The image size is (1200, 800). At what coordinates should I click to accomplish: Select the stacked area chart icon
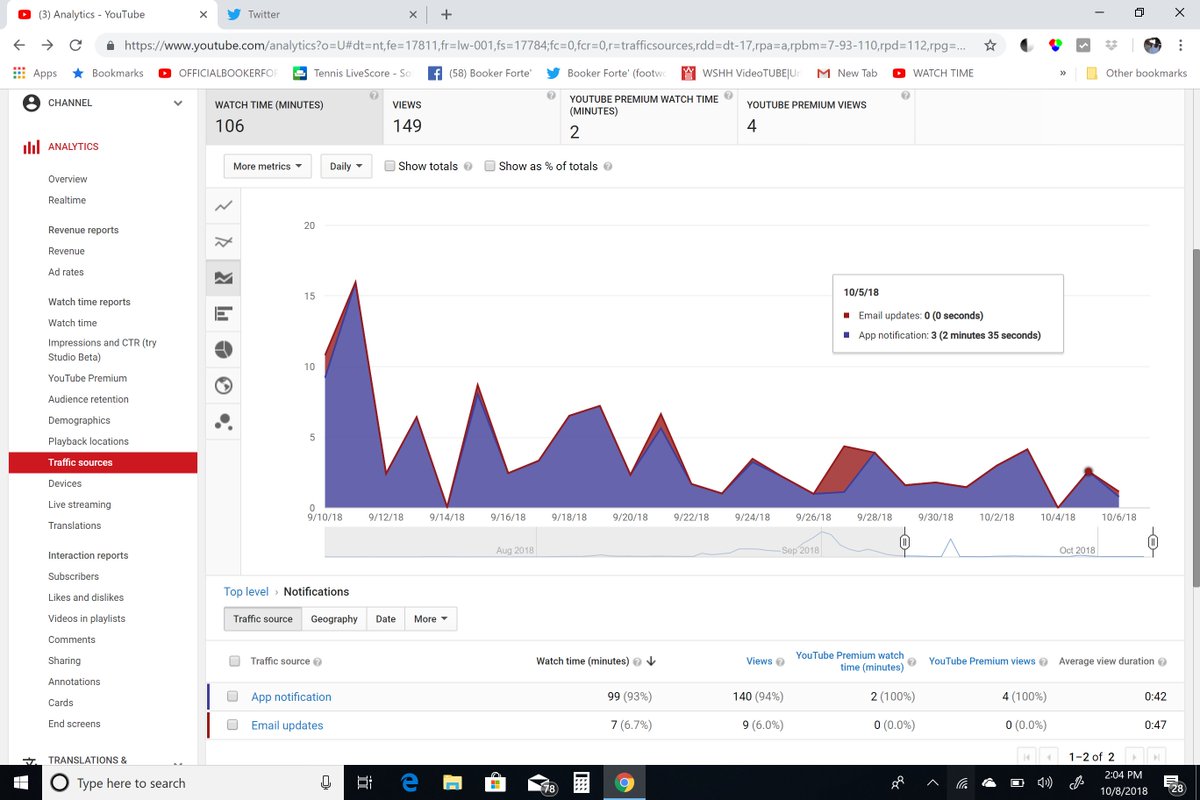click(x=223, y=278)
